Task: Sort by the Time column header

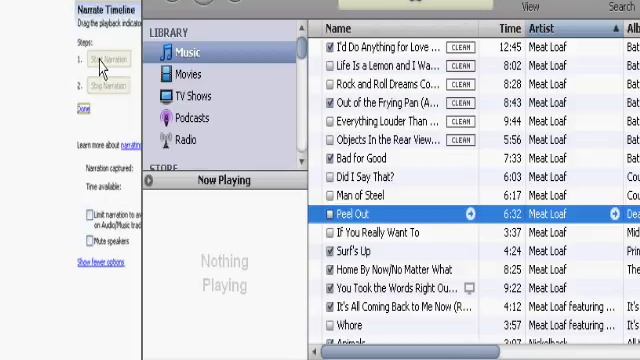Action: 502,29
